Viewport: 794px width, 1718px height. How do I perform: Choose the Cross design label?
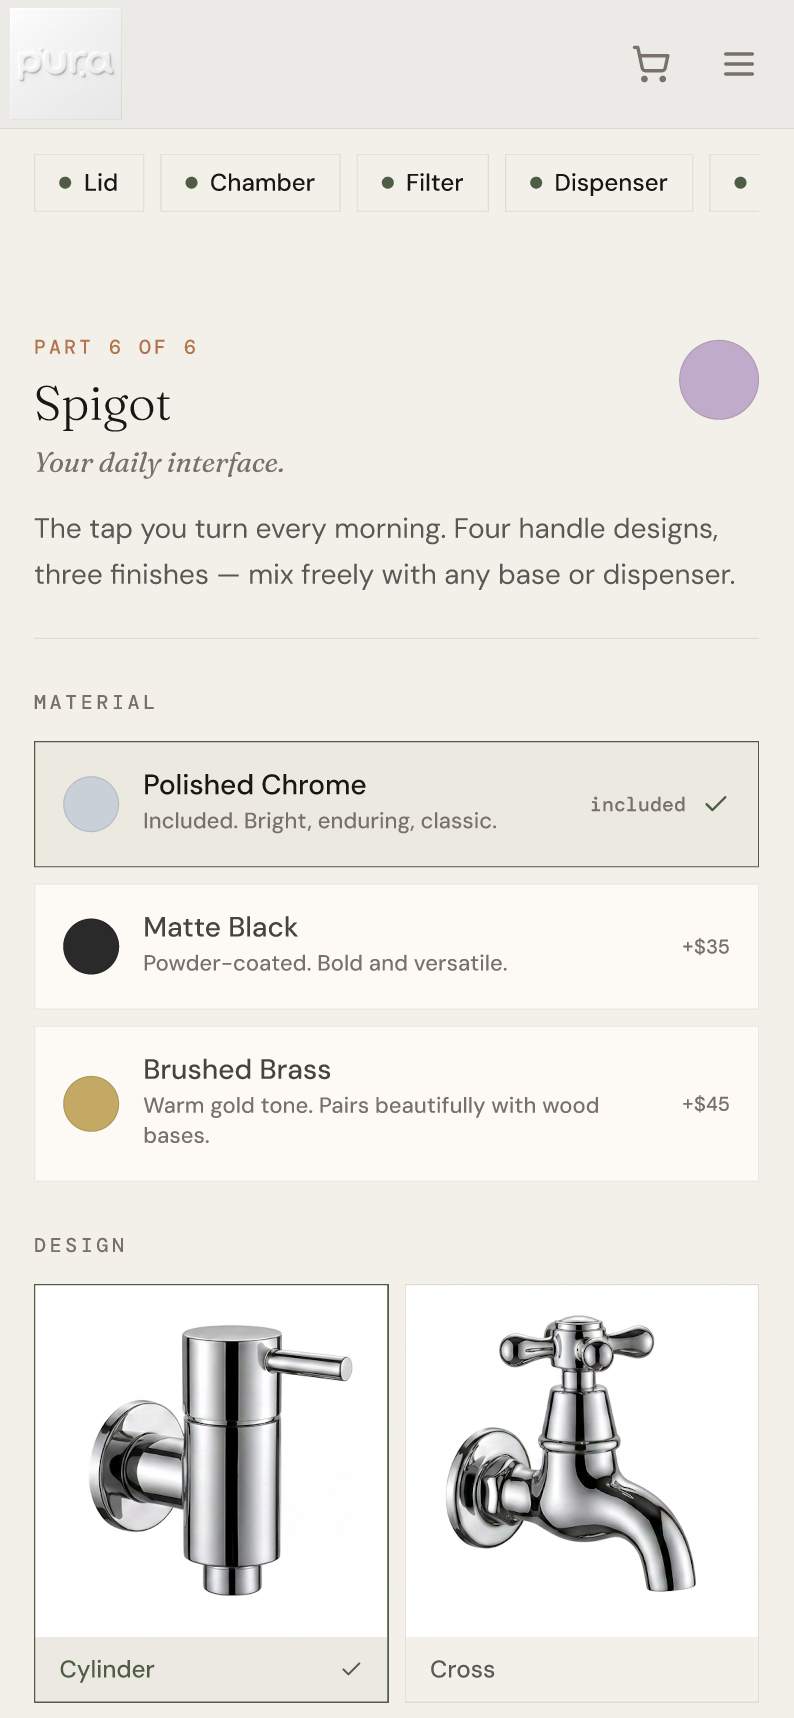coord(462,1669)
